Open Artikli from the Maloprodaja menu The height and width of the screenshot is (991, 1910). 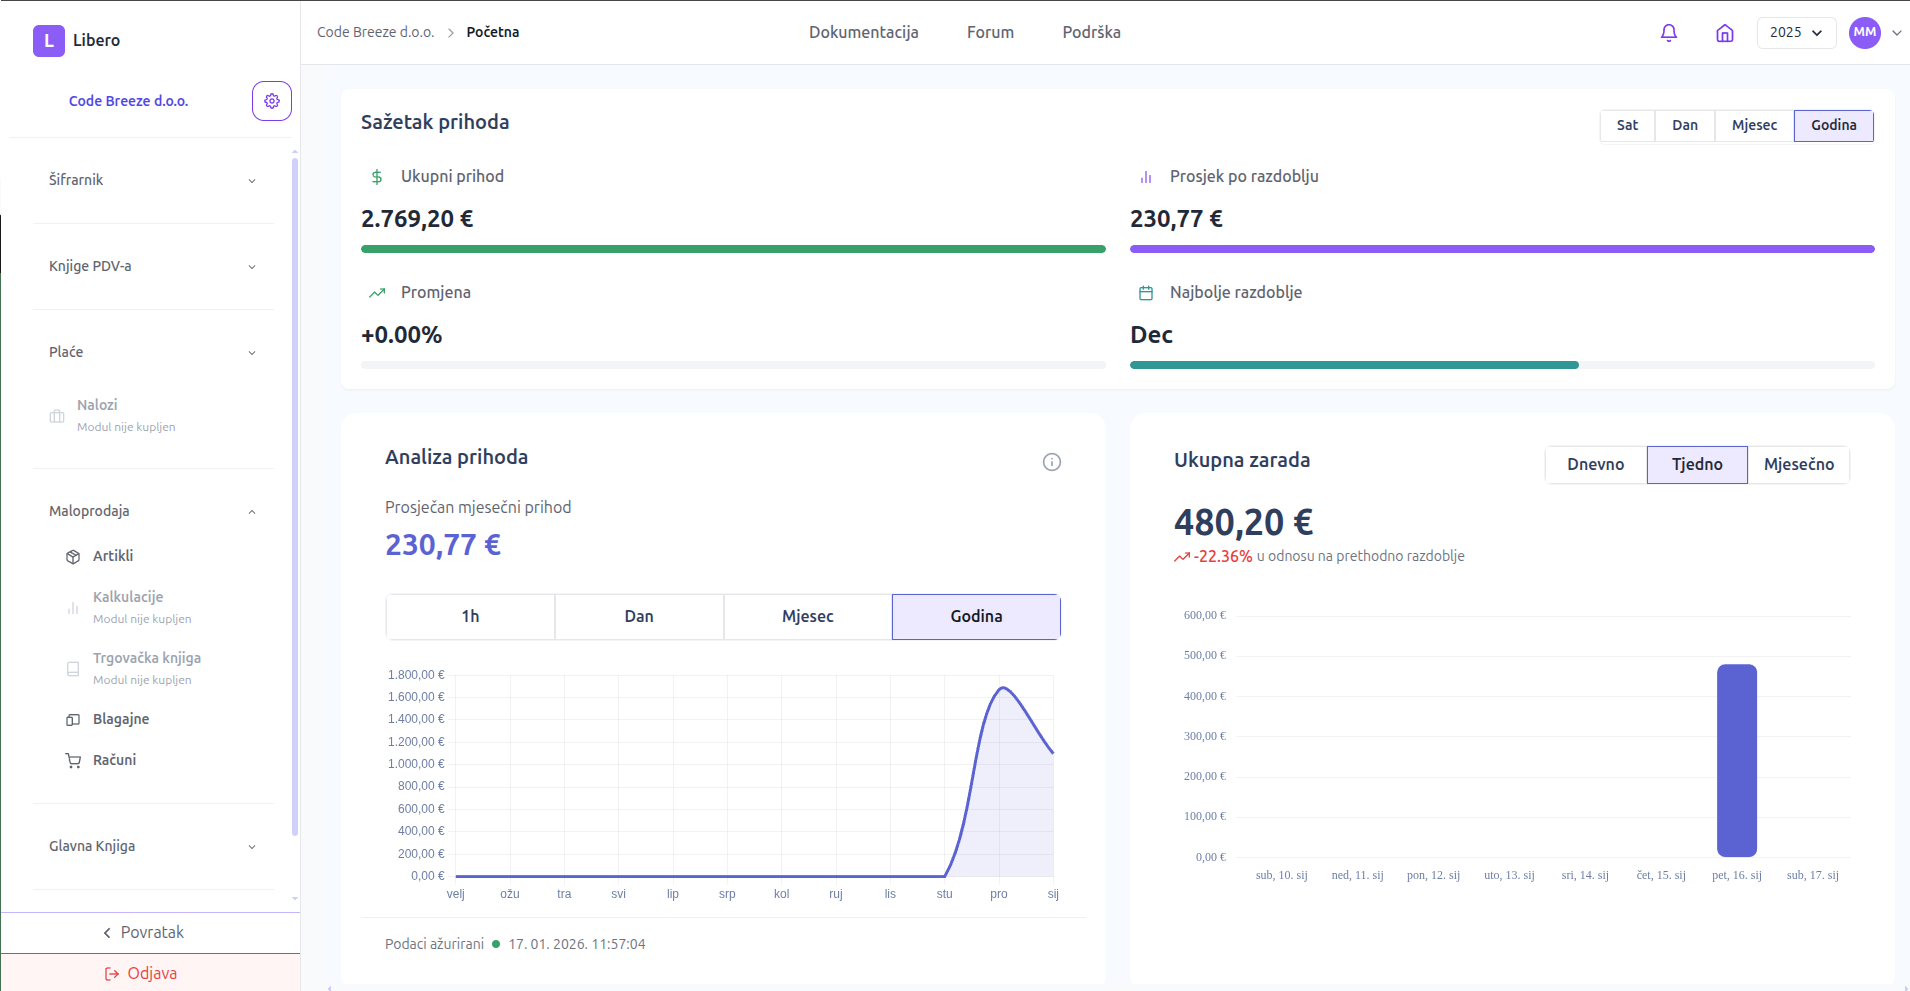coord(112,556)
